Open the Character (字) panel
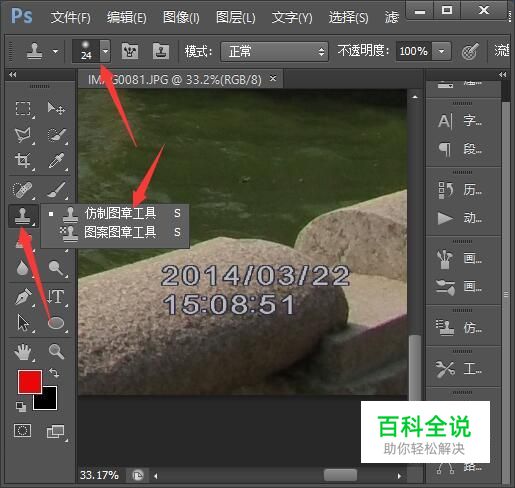Viewport: 515px width, 488px height. point(460,120)
